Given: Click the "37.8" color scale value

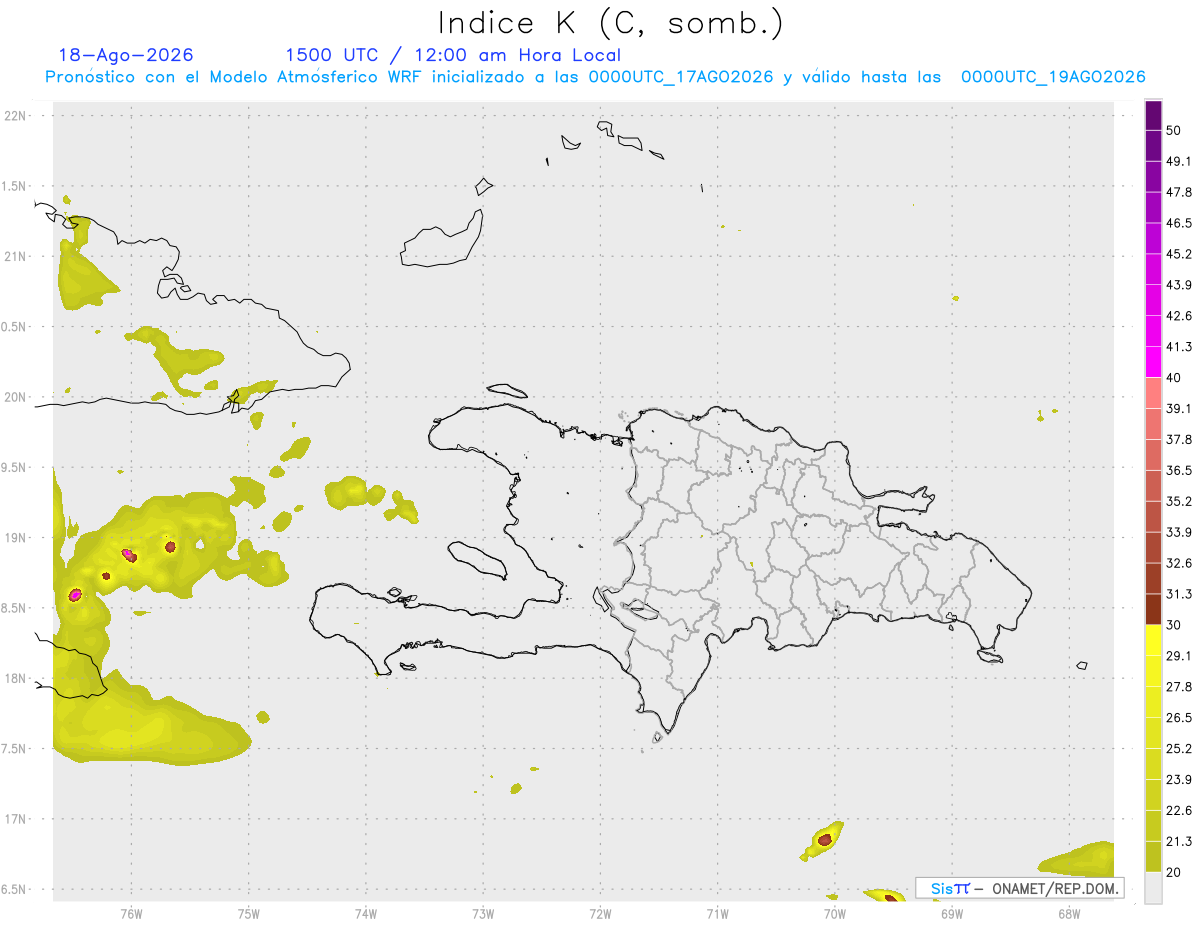Looking at the screenshot, I should click(x=1179, y=440).
